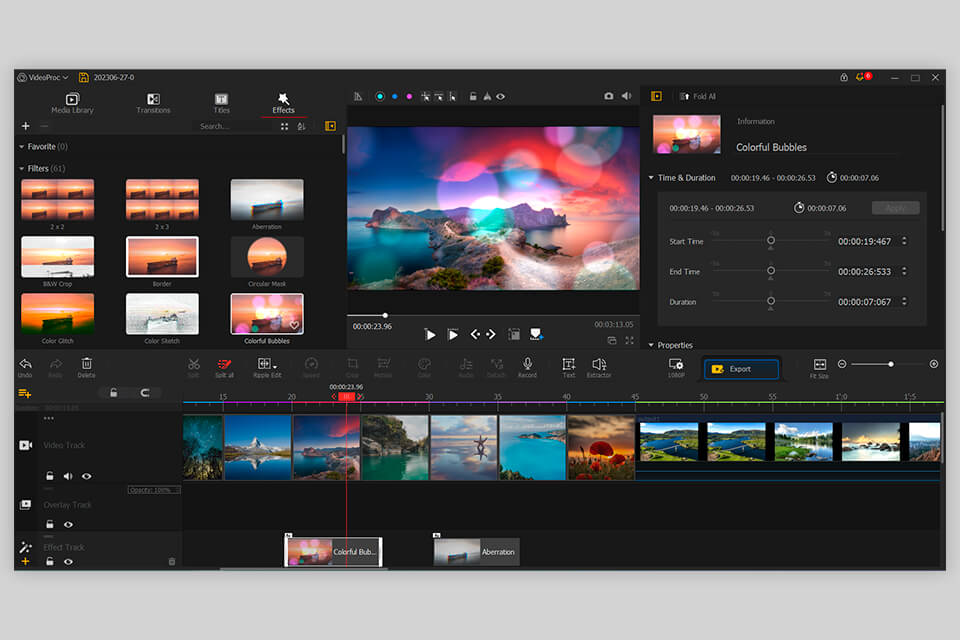Collapse the Filters (61) section
The width and height of the screenshot is (960, 640).
[22, 168]
